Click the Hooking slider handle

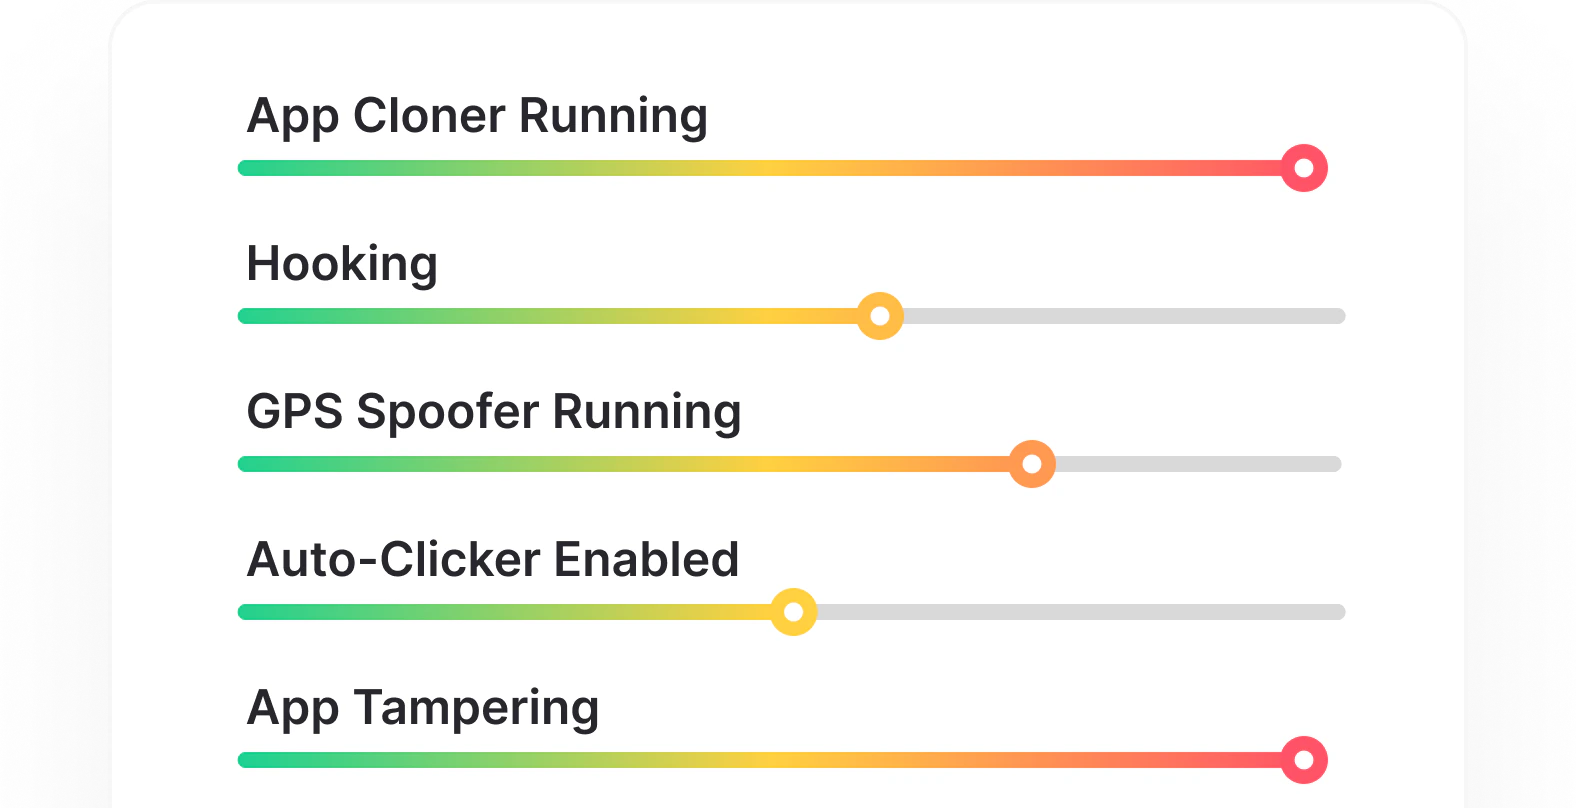[x=879, y=315]
